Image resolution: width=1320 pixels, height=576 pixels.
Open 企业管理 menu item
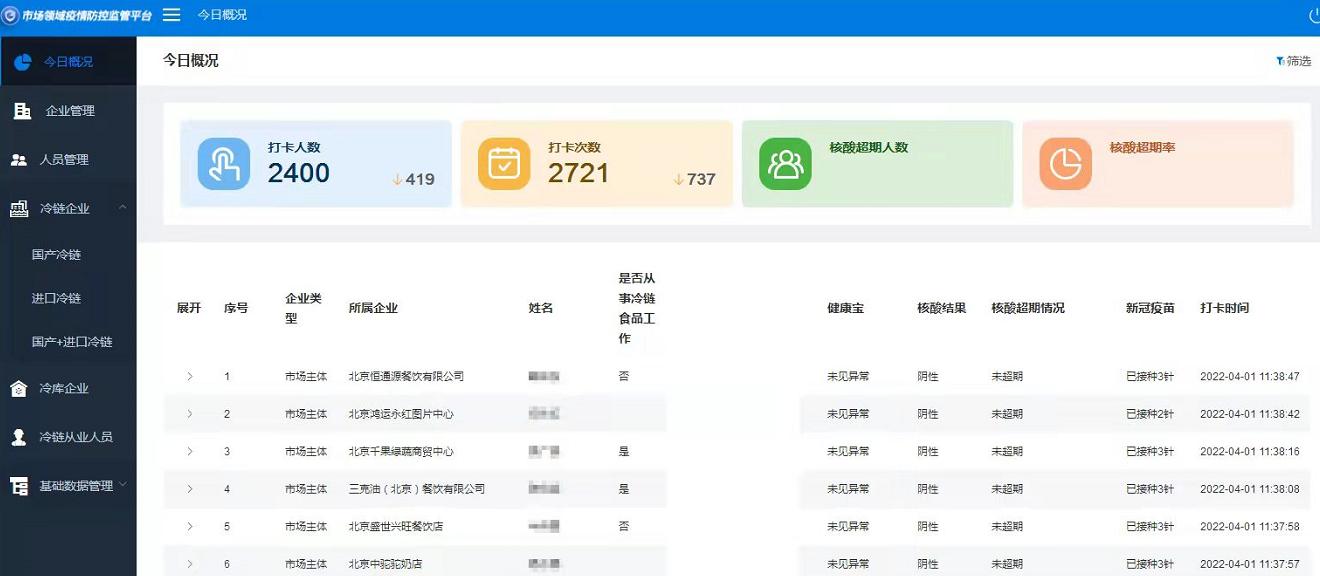tap(68, 111)
